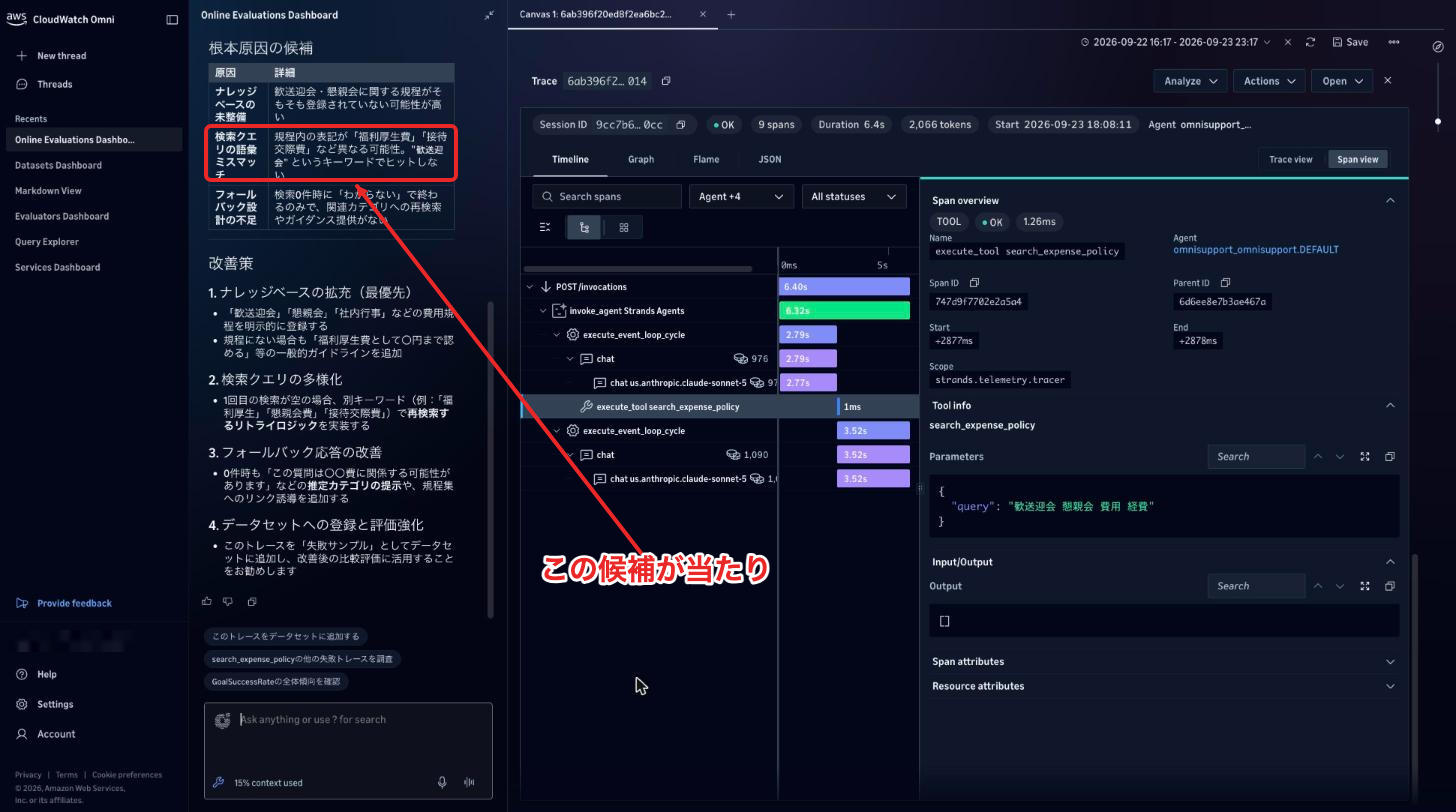1456x812 pixels.
Task: Click the voice waveform icon in chat input
Action: tap(469, 782)
